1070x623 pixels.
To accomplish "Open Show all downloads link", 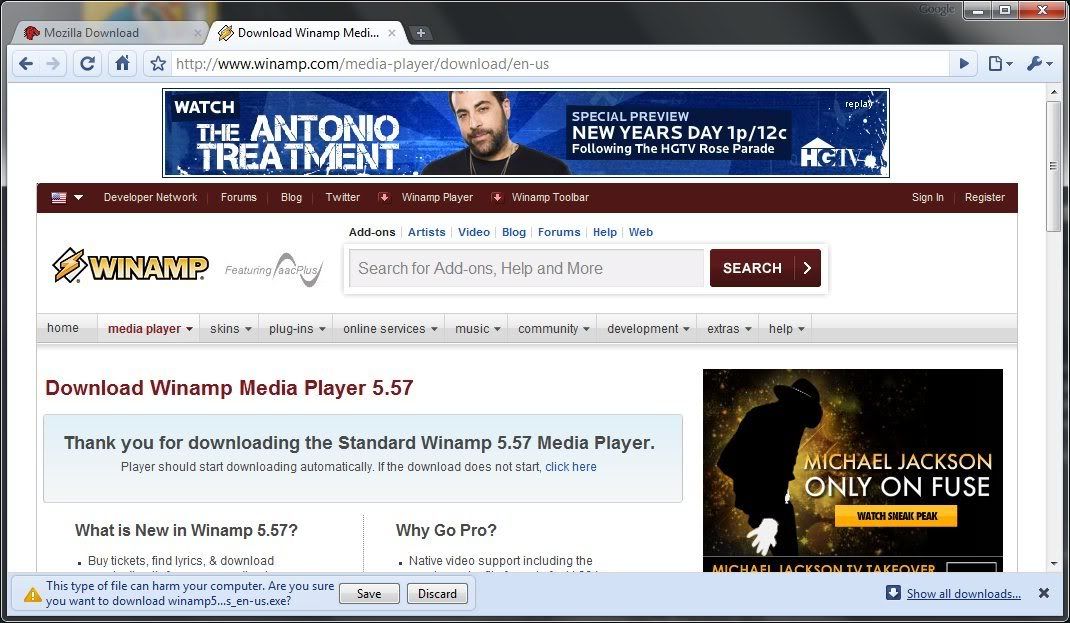I will click(x=964, y=594).
